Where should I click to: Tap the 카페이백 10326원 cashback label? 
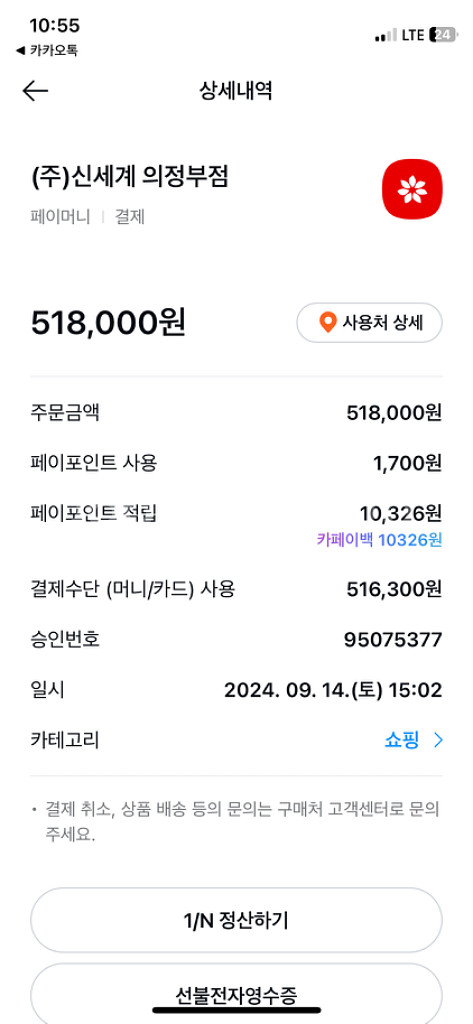click(x=380, y=540)
